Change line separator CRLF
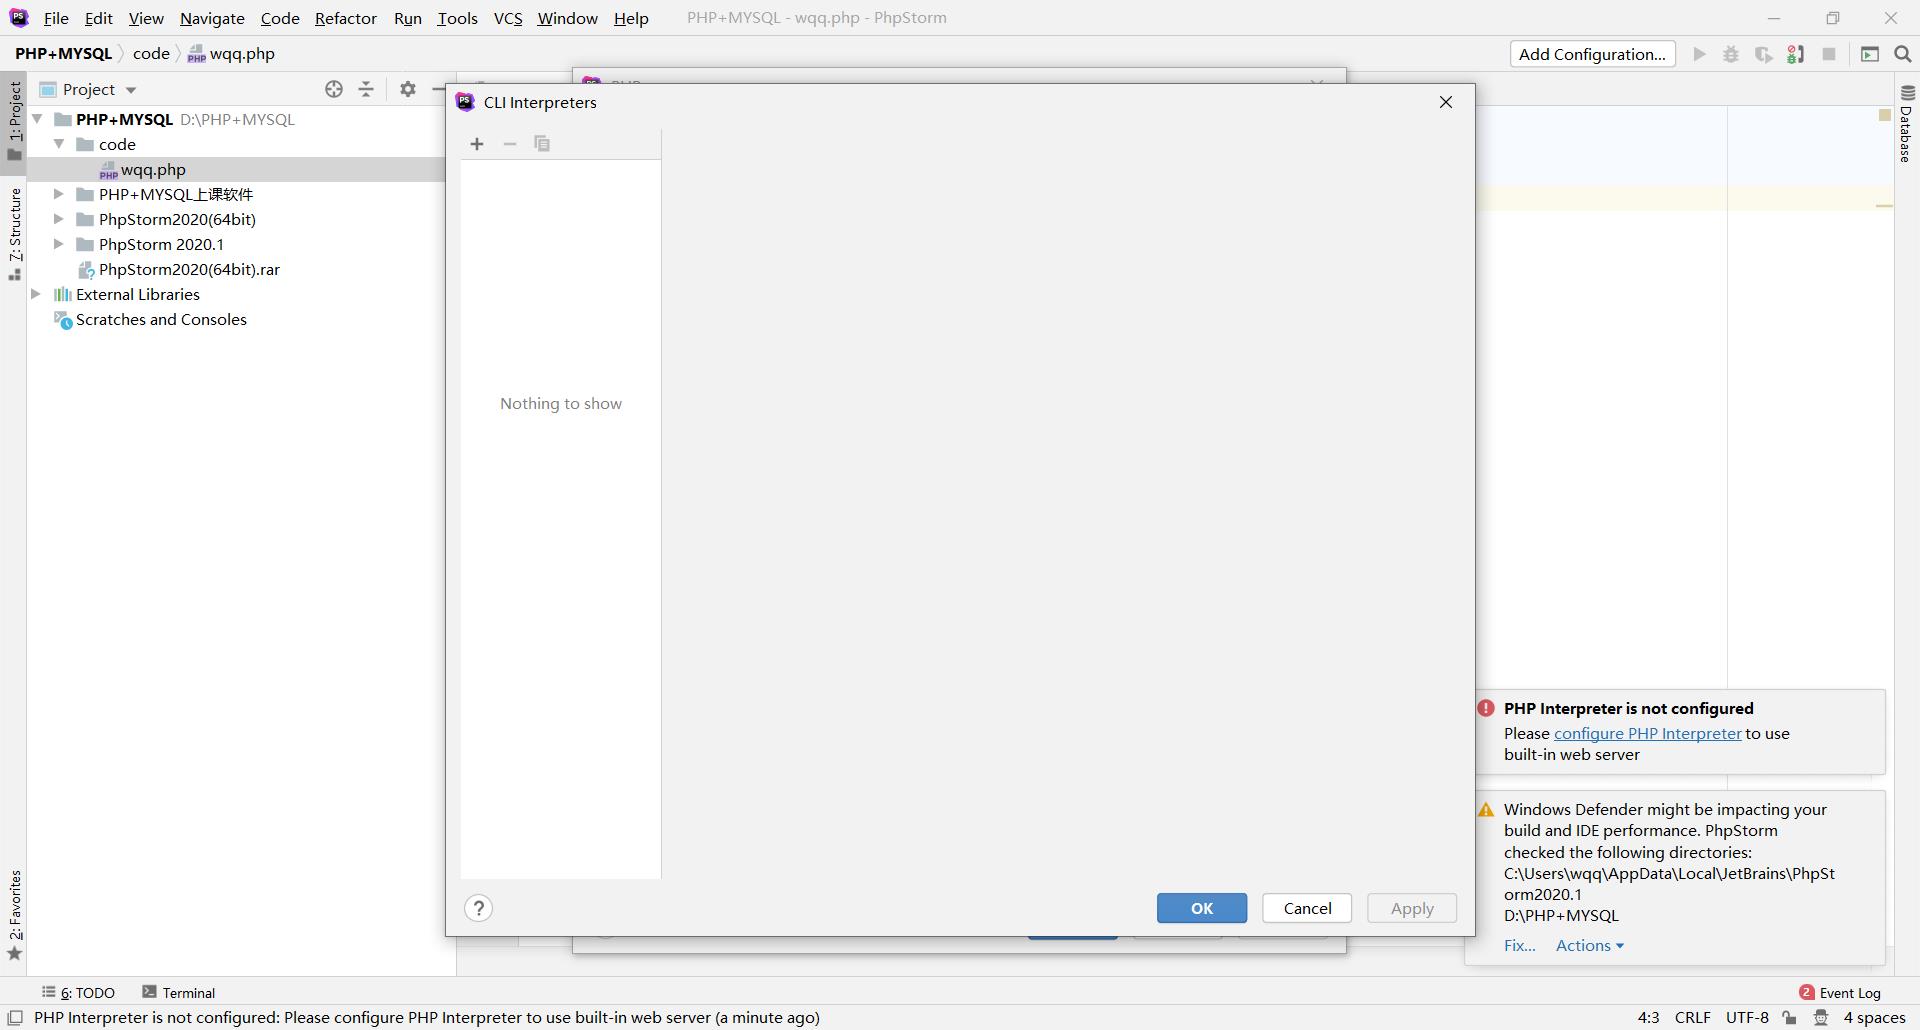The image size is (1920, 1030). (x=1692, y=1017)
